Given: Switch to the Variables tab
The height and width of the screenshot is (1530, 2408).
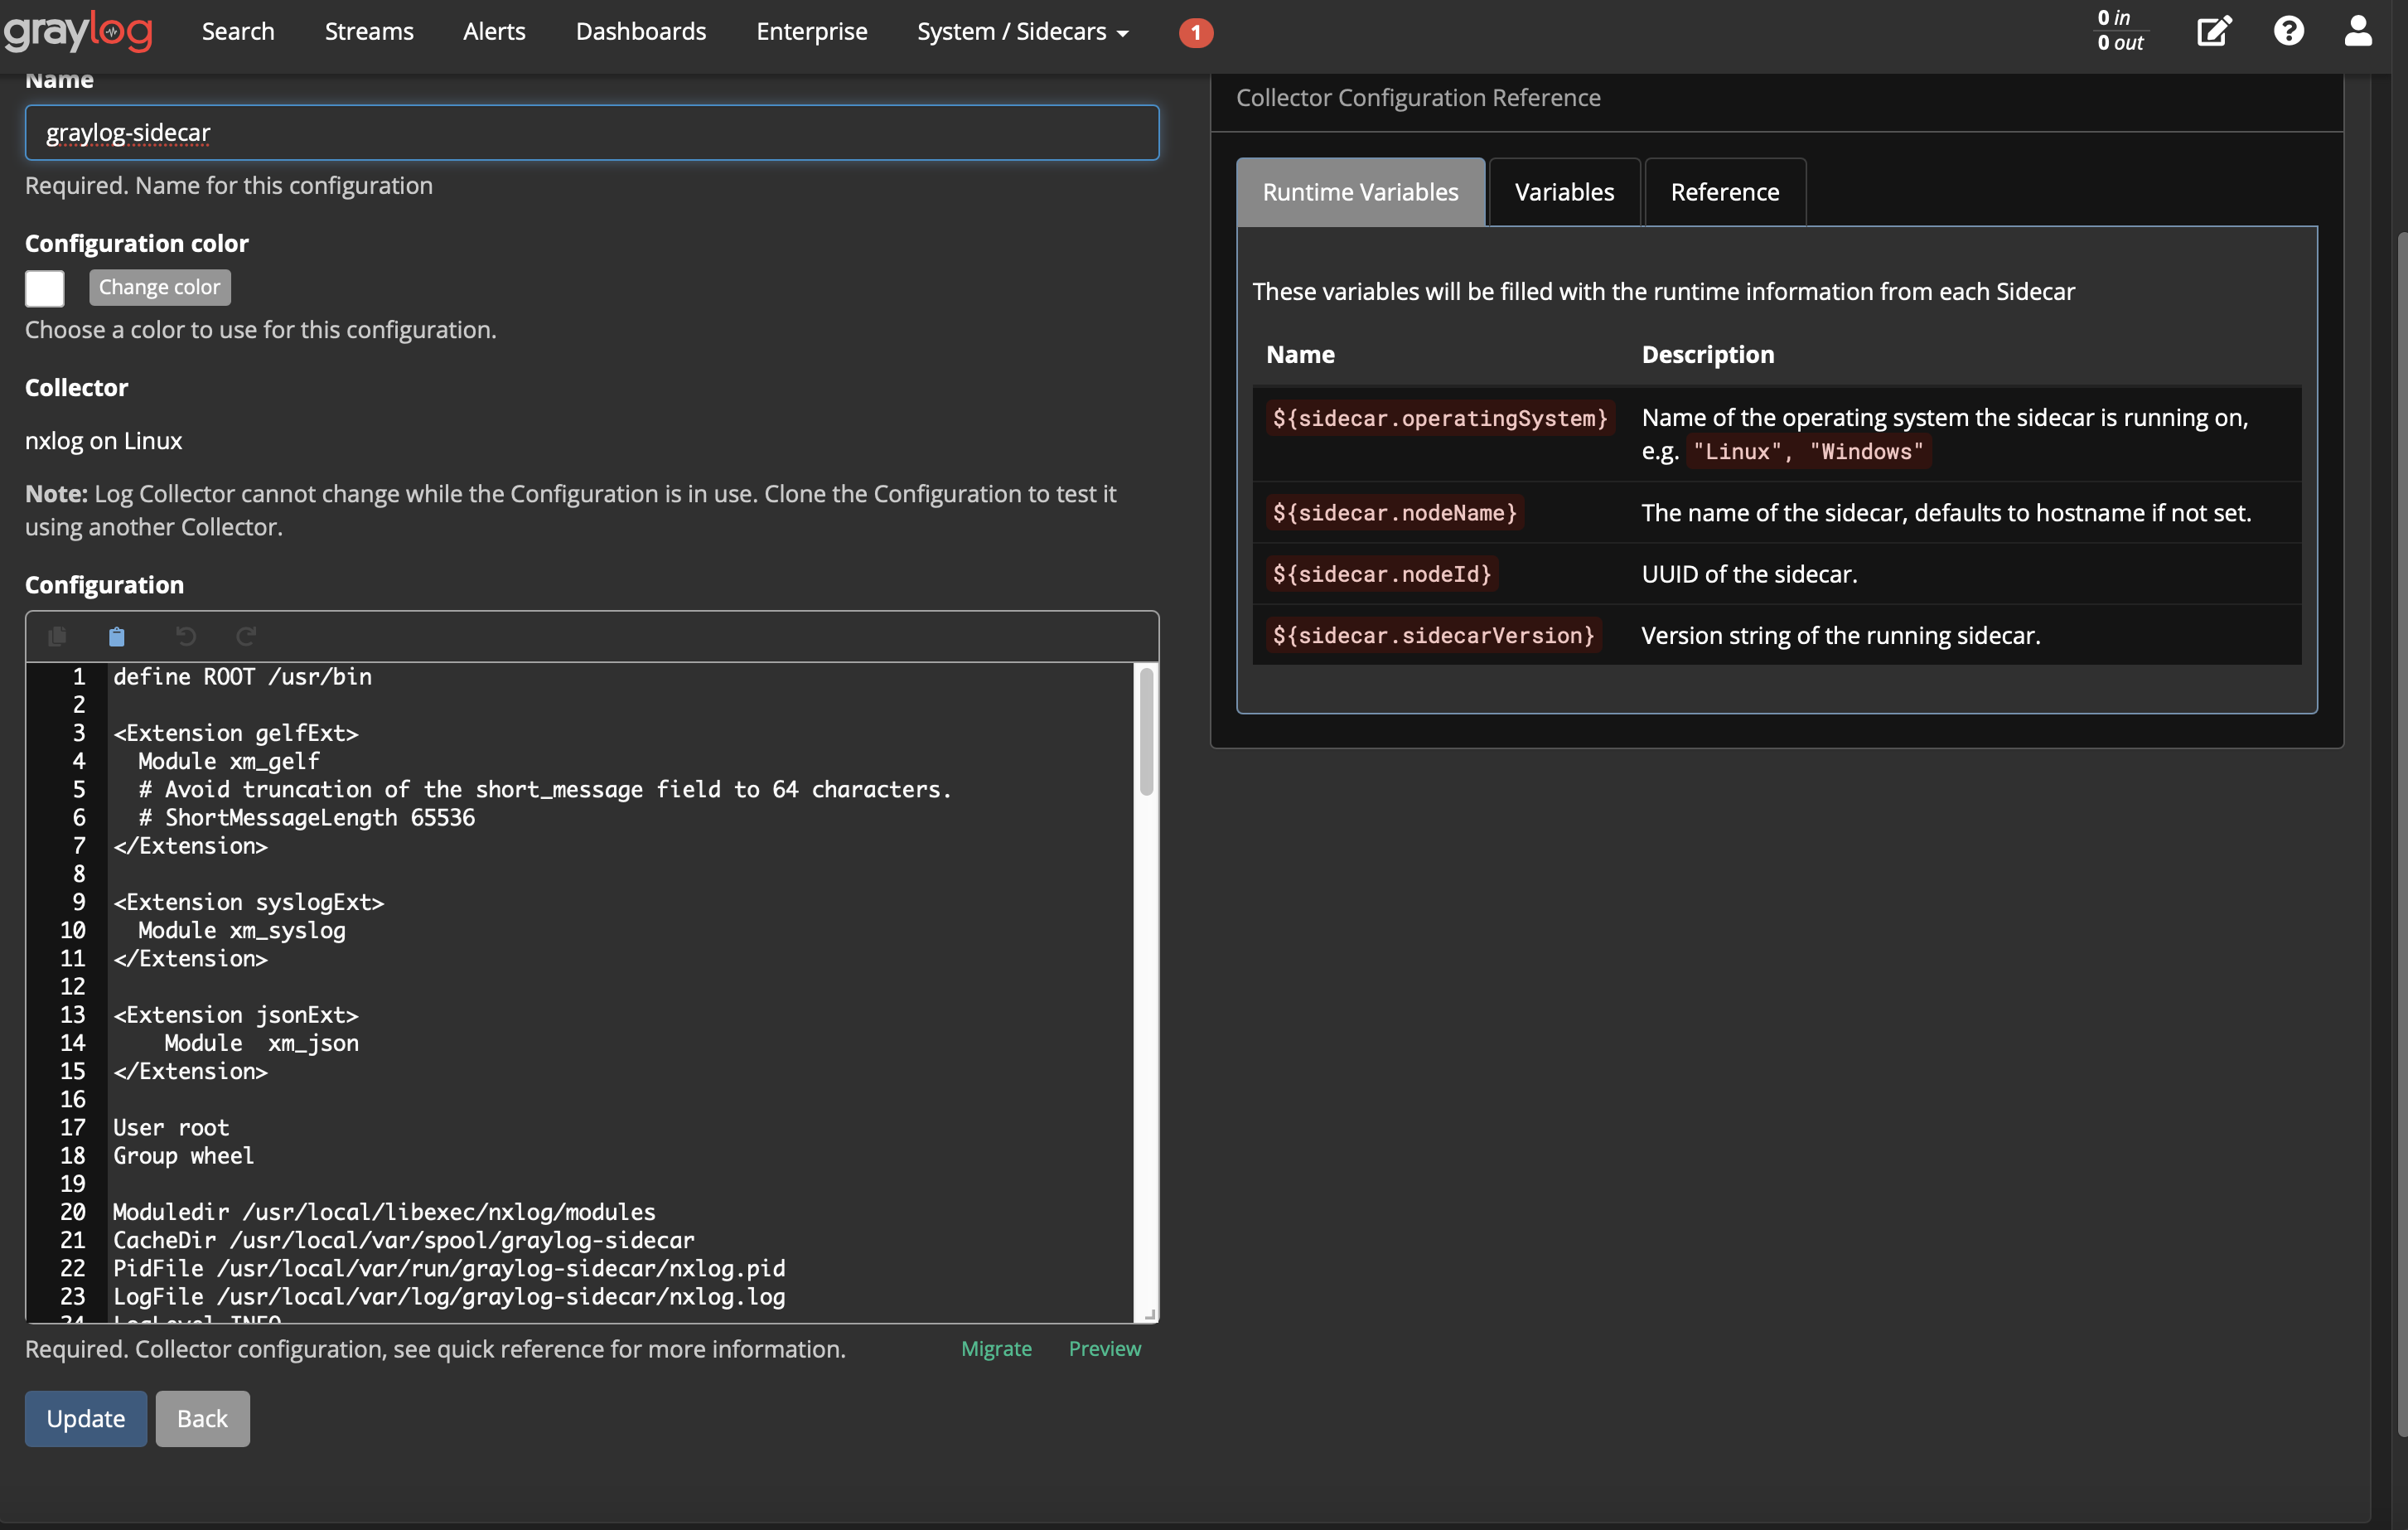Looking at the screenshot, I should click(x=1563, y=191).
